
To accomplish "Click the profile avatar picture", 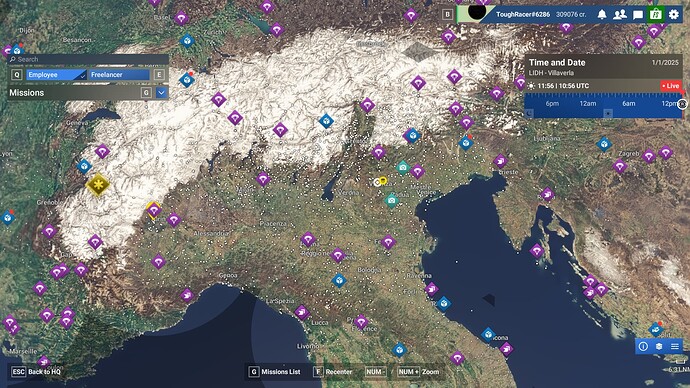I will [x=477, y=12].
